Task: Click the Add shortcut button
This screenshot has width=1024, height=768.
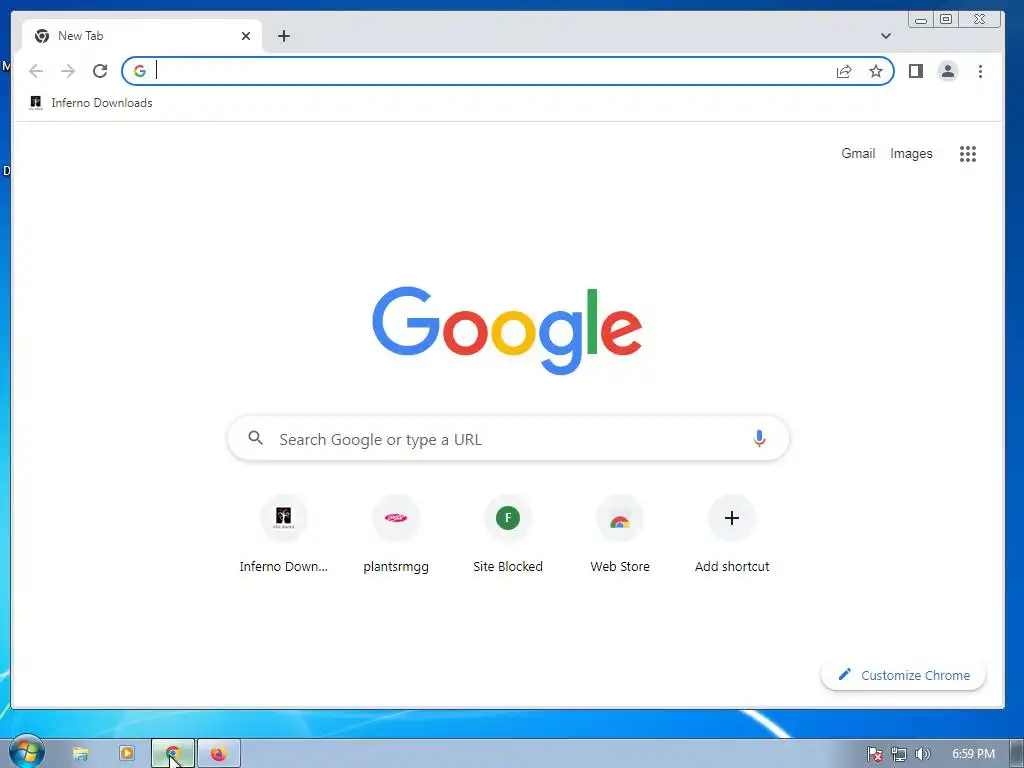Action: pos(731,536)
